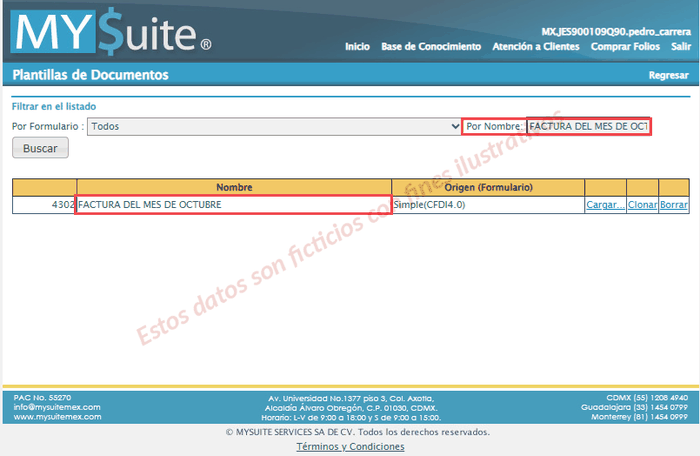Open Atención a Clientes
700x456 pixels.
coord(536,46)
